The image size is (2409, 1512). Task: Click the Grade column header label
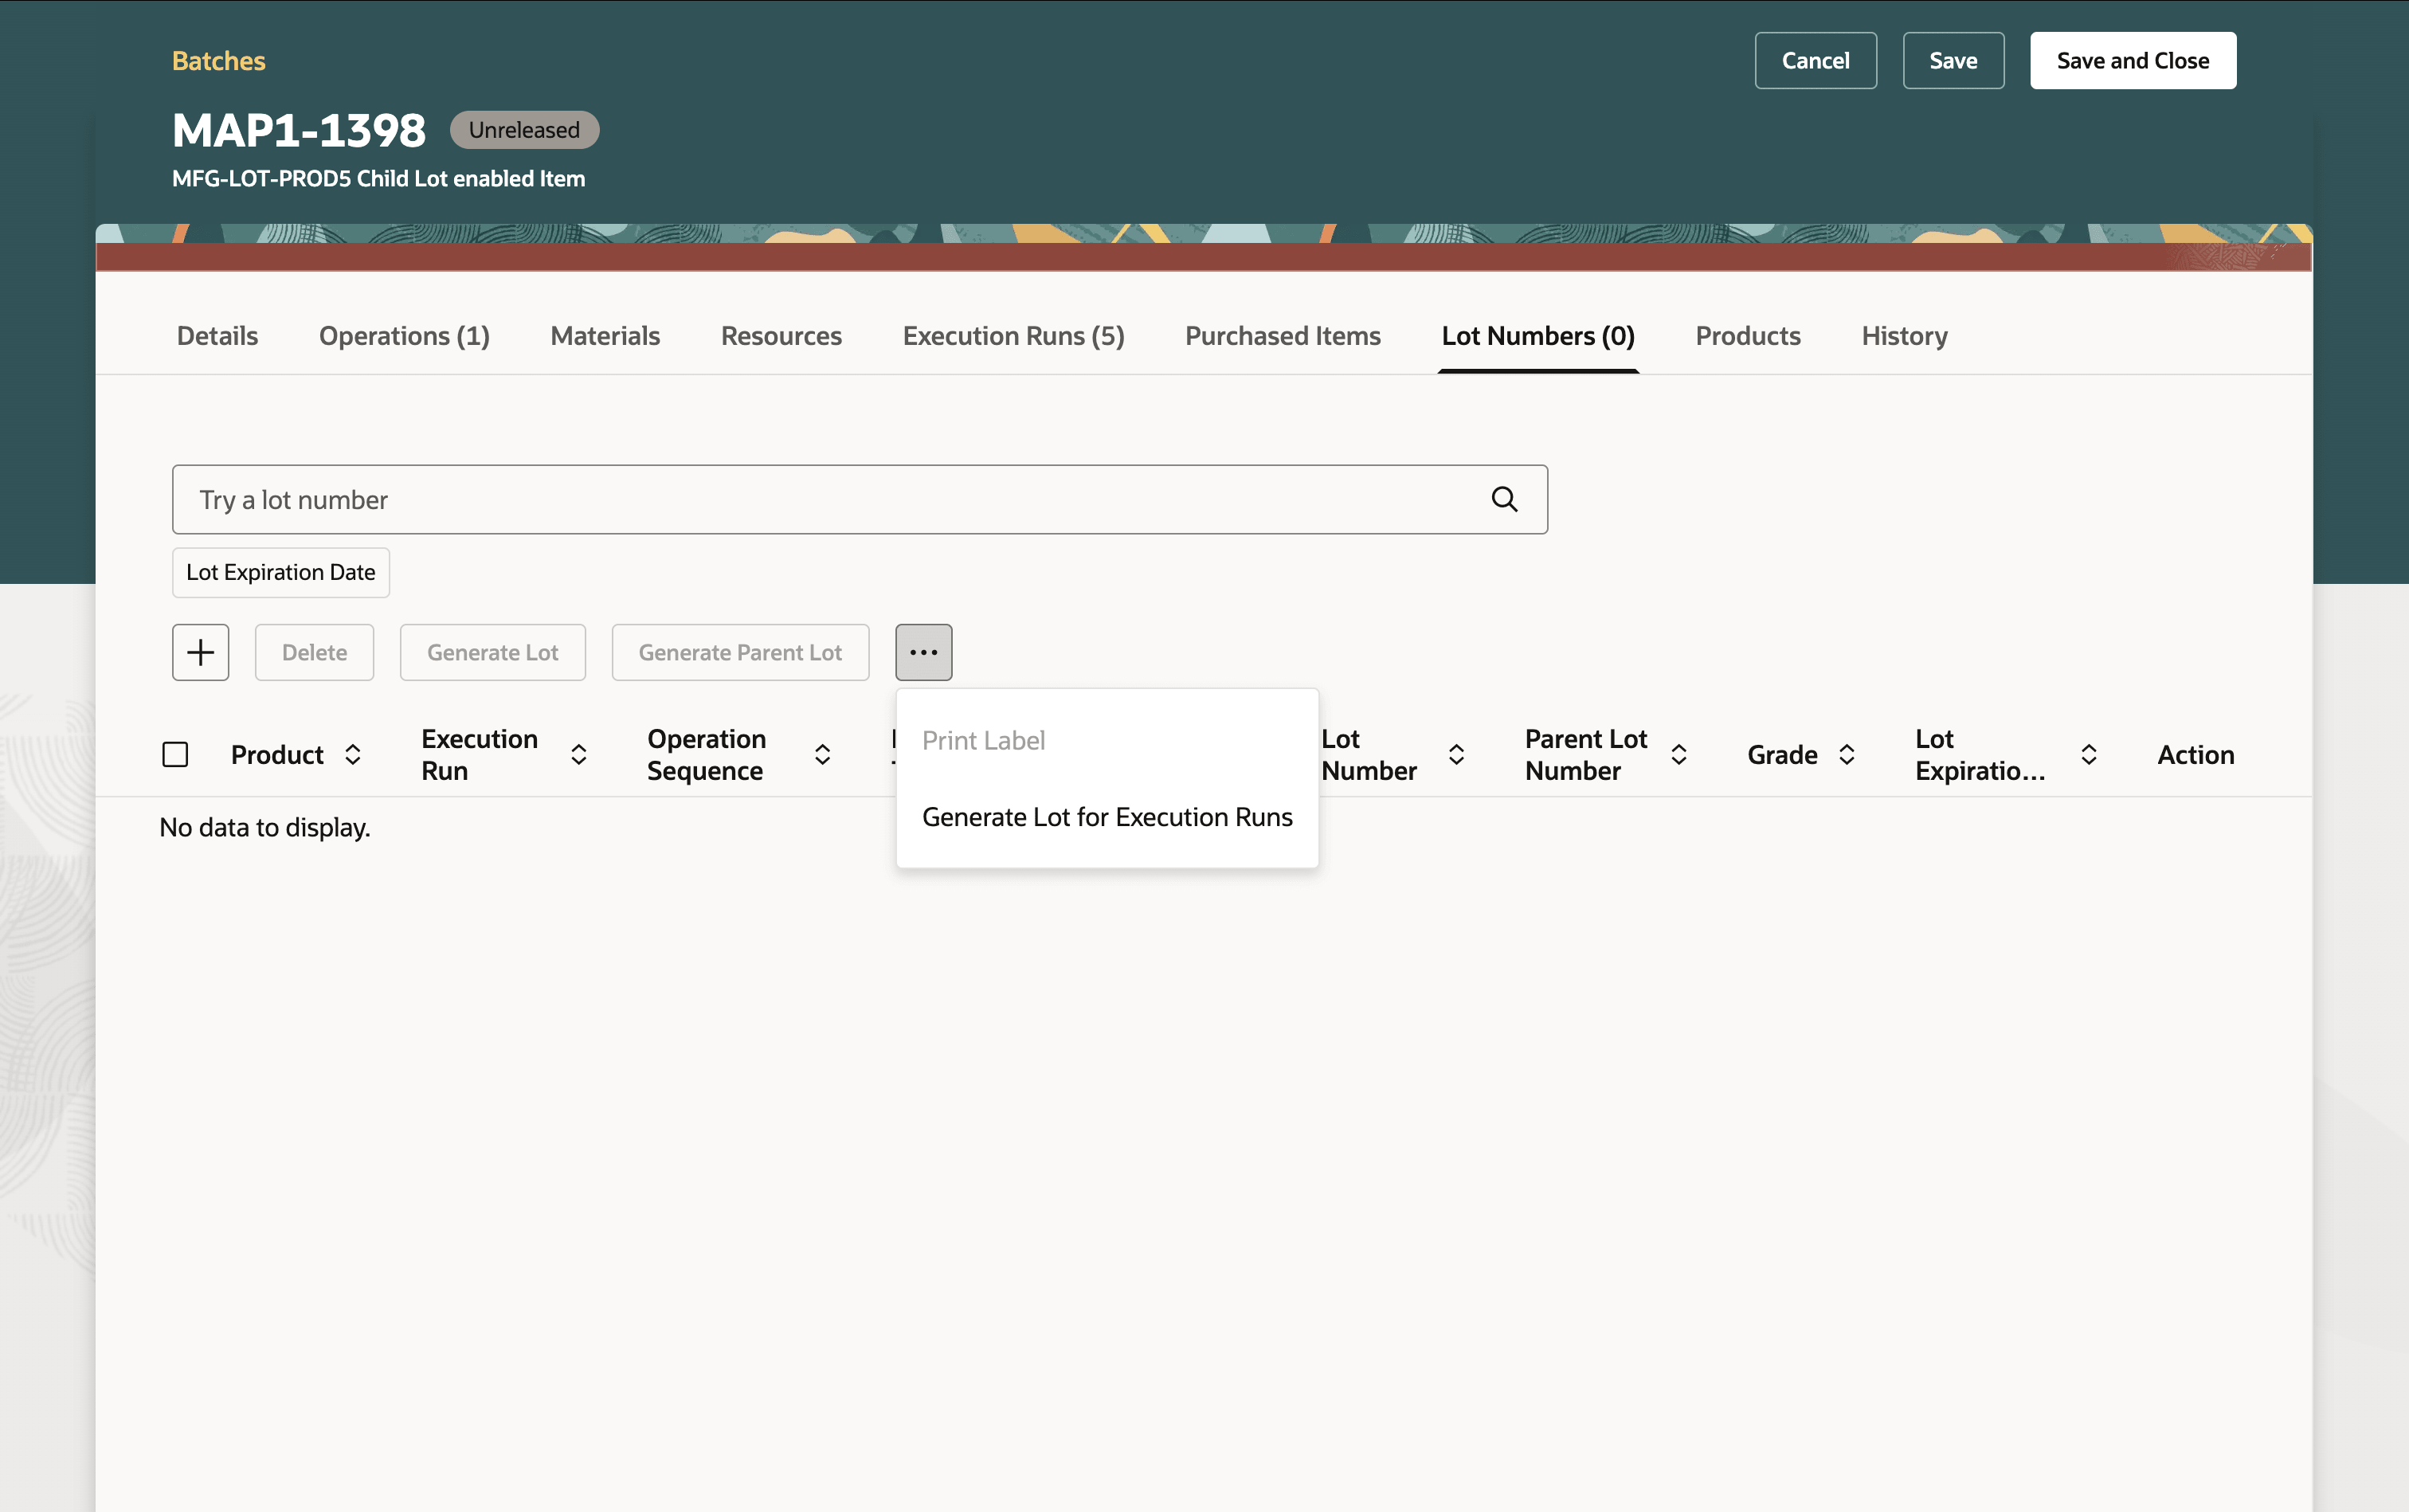[1782, 754]
